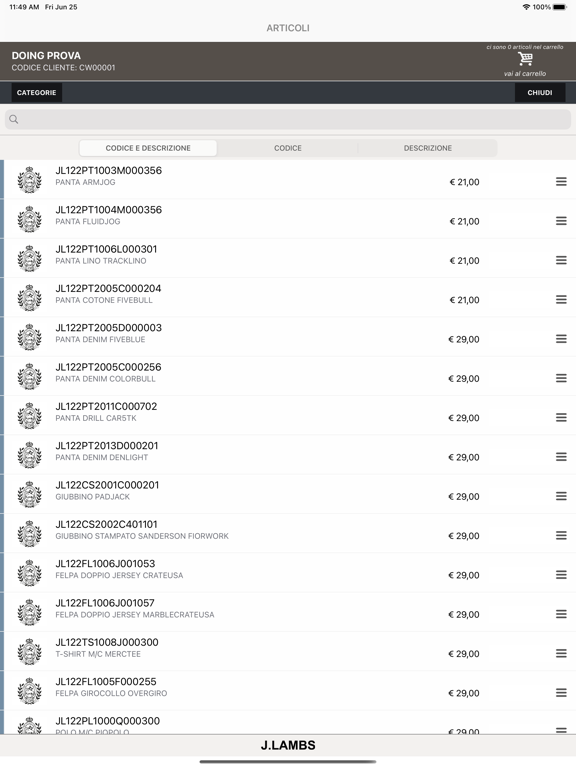Click the CHIUDI button
The width and height of the screenshot is (576, 768).
[540, 93]
